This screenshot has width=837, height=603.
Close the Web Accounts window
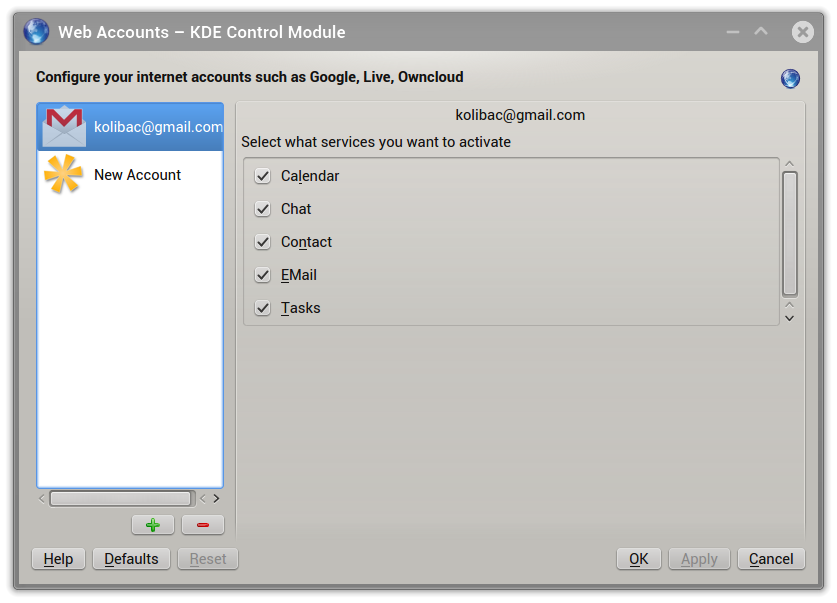802,31
